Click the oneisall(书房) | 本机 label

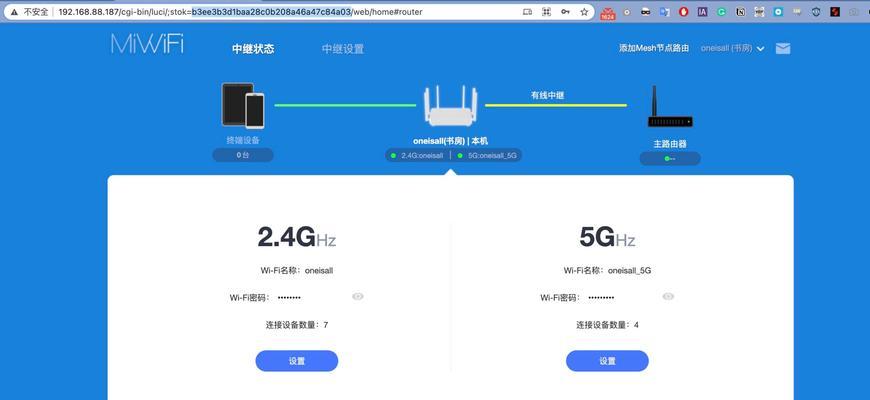pos(451,141)
